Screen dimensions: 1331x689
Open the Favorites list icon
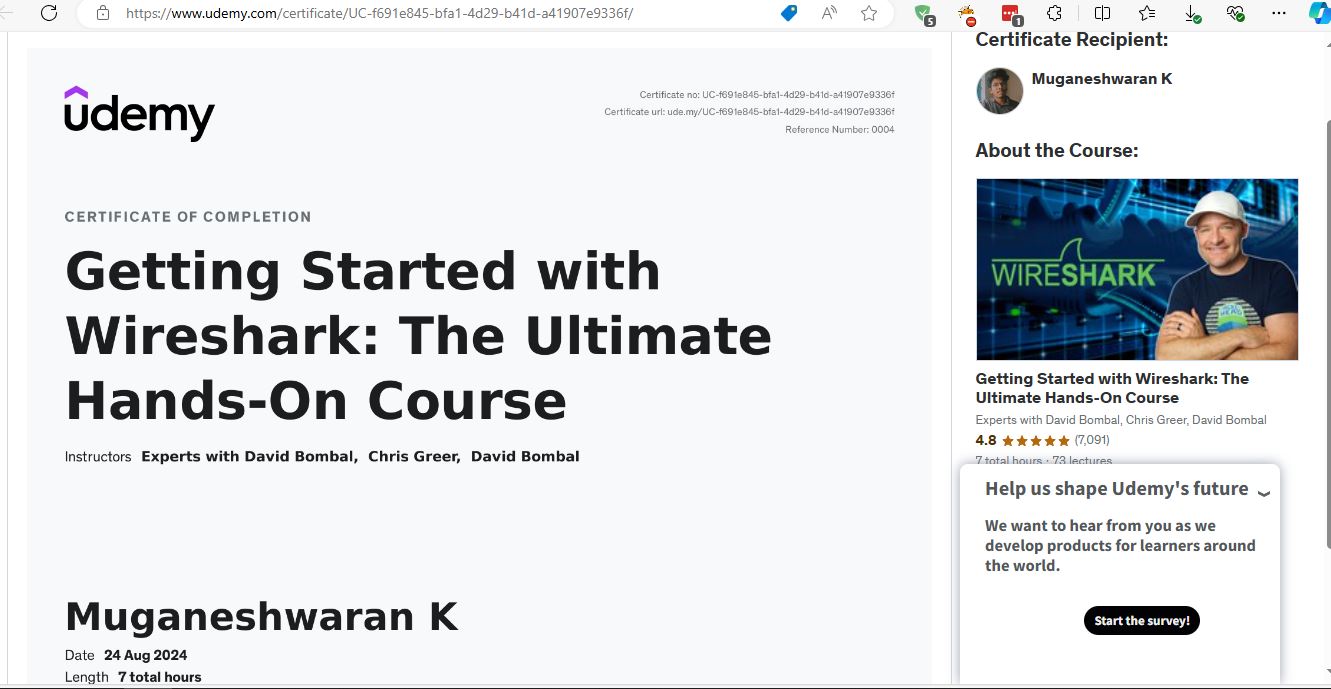pos(1146,14)
